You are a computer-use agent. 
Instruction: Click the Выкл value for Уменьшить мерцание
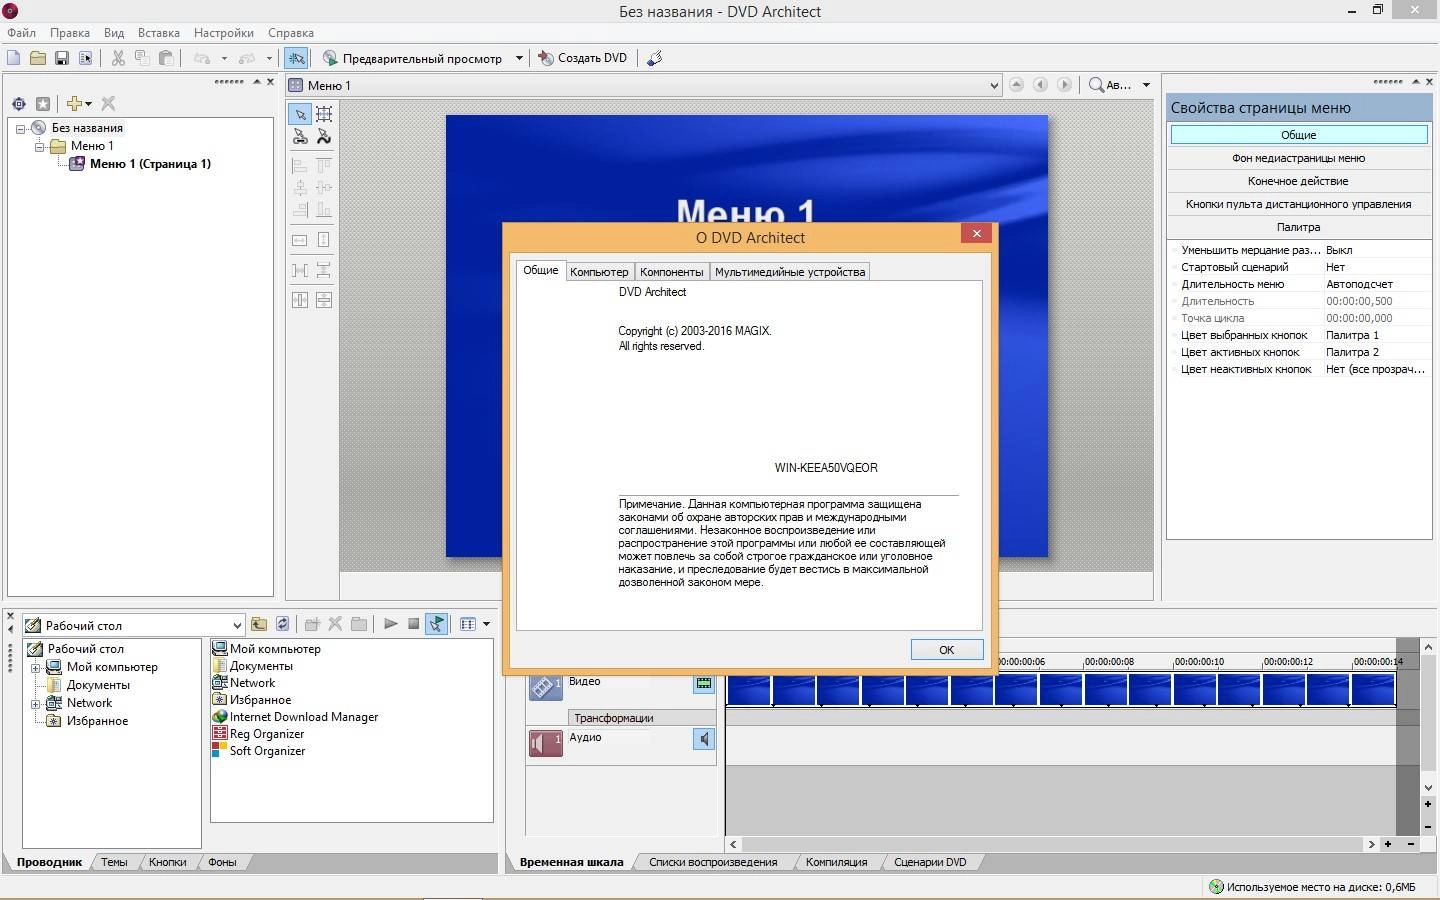coord(1339,250)
